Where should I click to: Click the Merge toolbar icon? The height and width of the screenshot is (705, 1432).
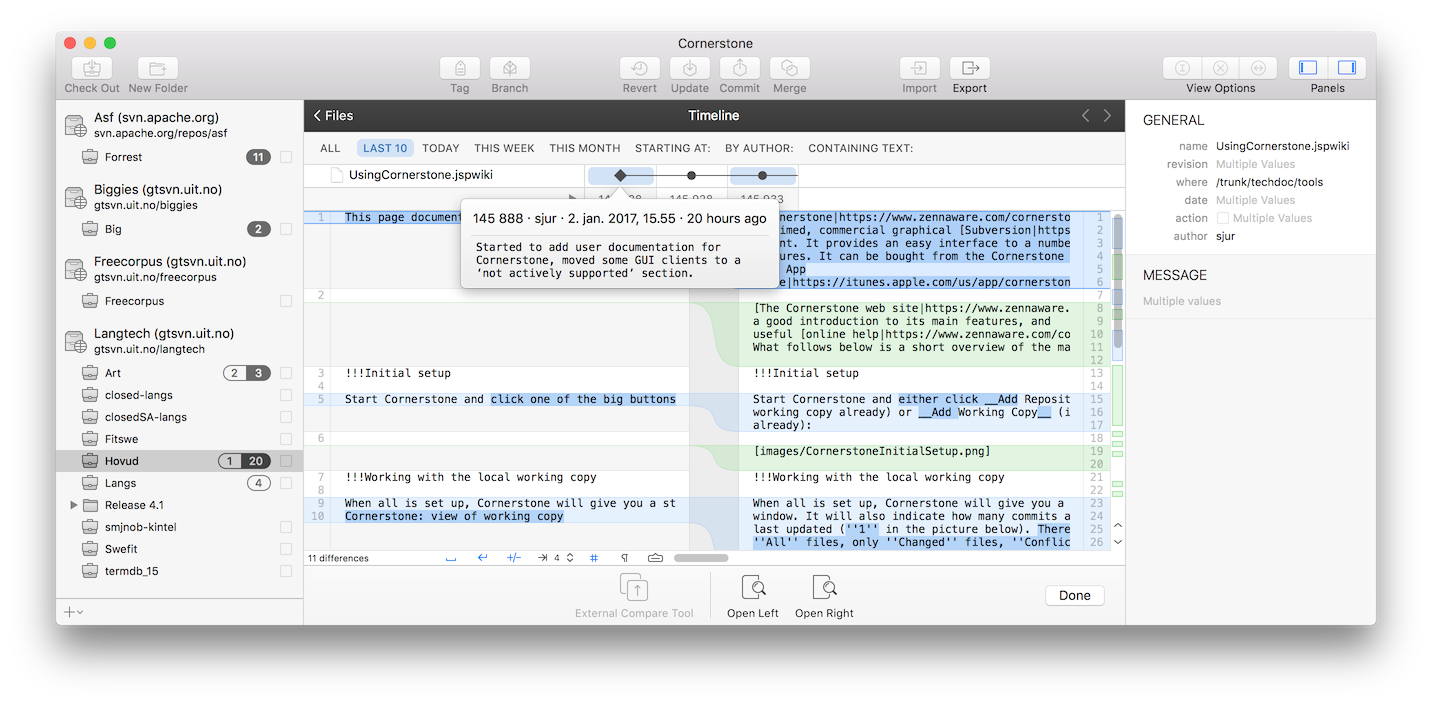click(x=790, y=68)
